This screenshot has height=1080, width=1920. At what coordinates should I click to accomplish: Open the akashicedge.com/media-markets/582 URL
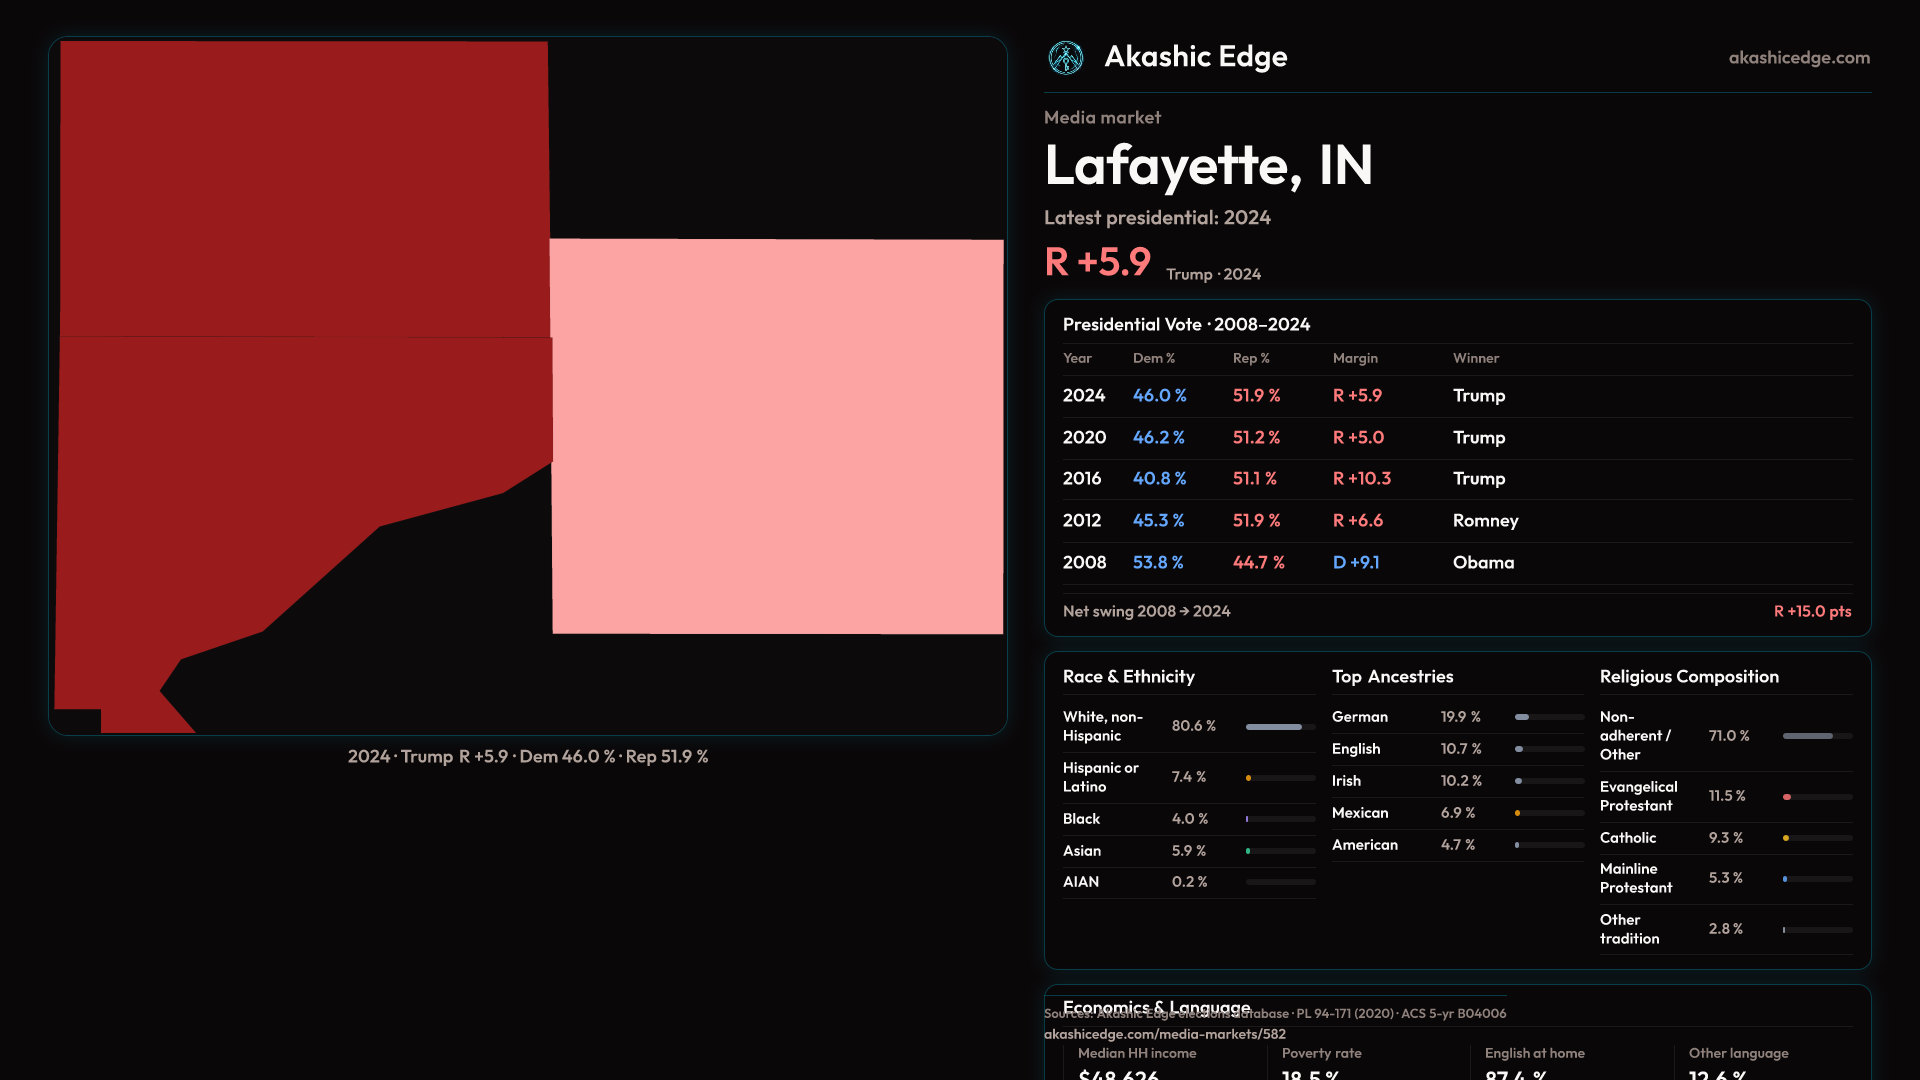click(1164, 1034)
